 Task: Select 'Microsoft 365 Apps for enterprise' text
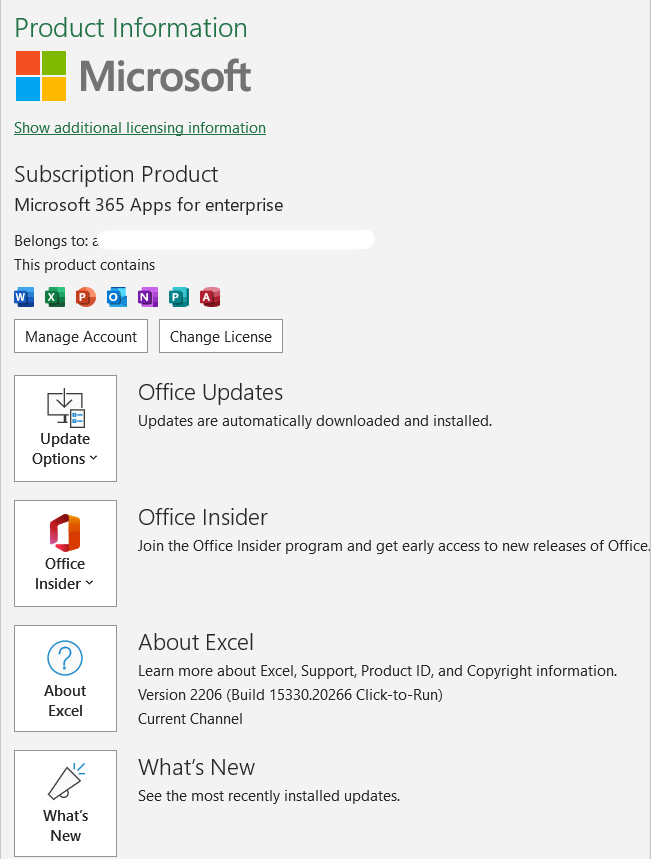[x=149, y=205]
